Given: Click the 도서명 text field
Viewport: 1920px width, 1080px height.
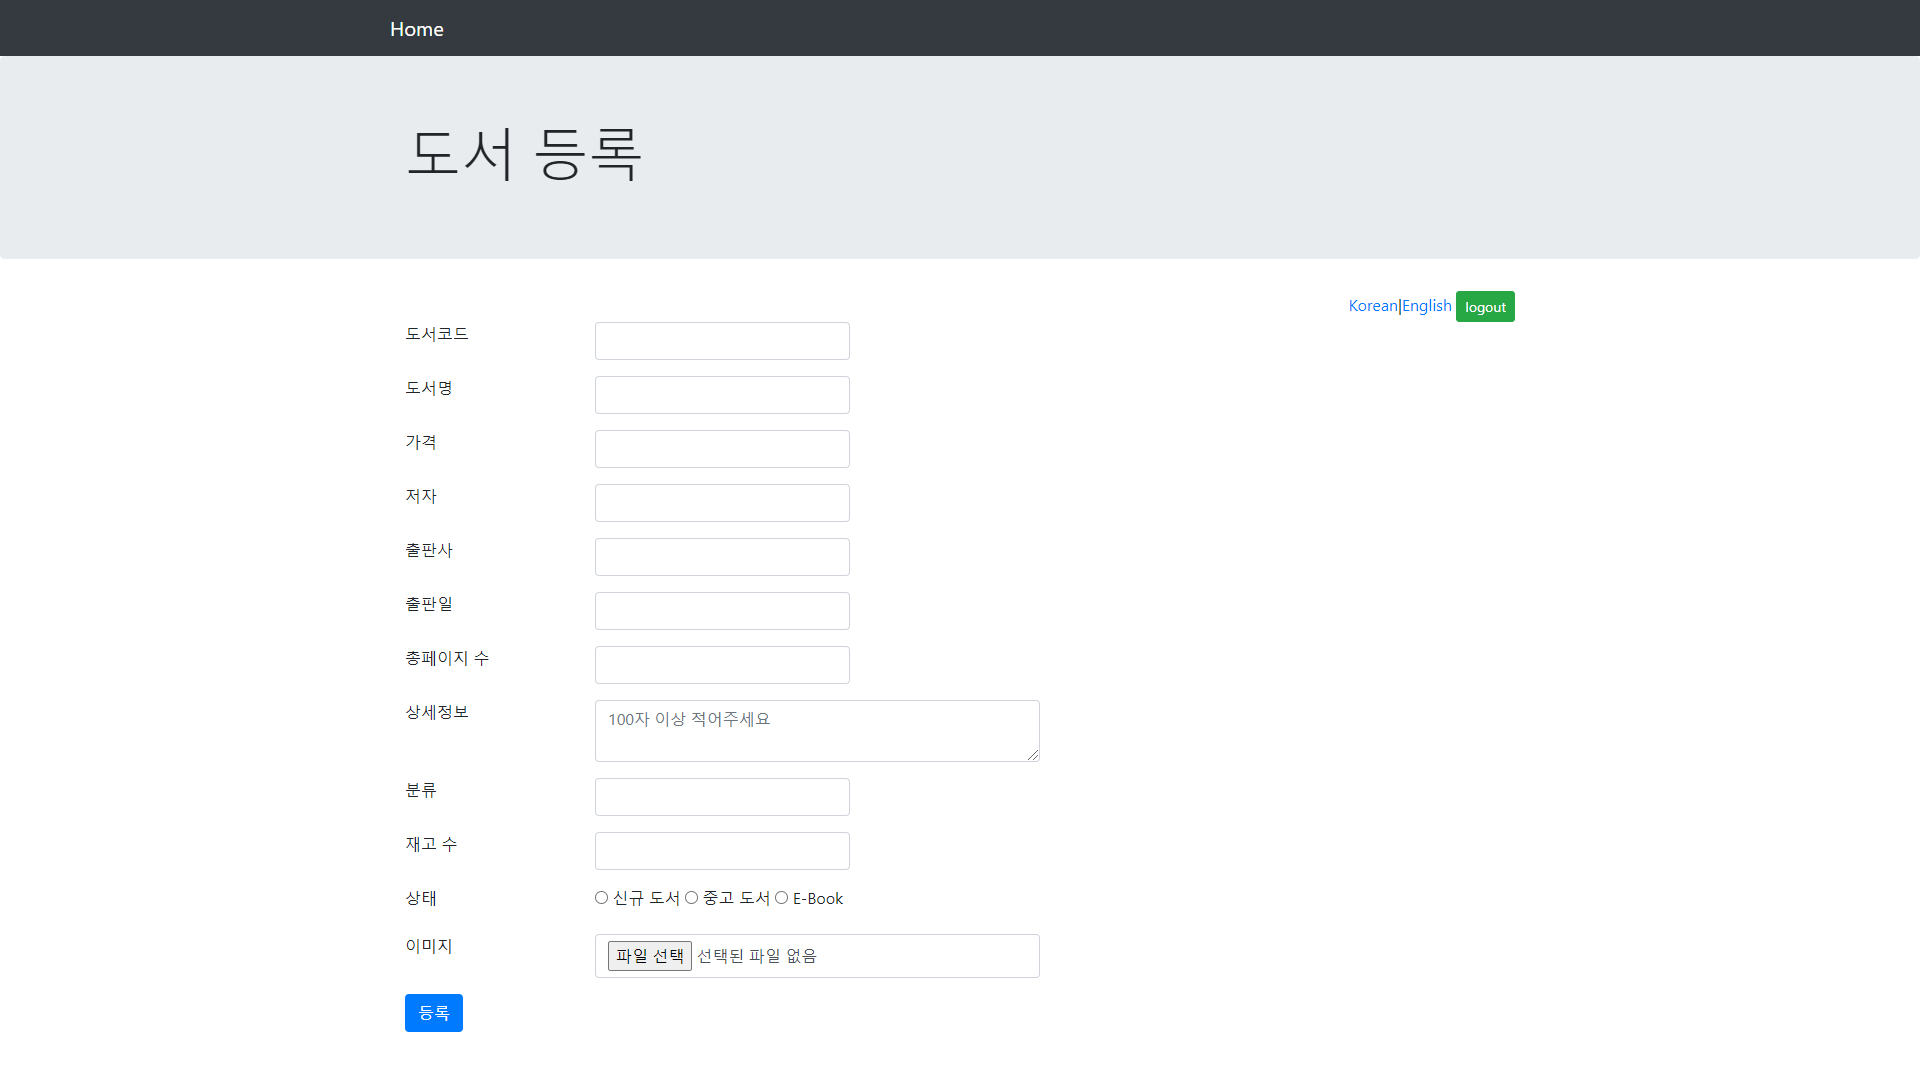Looking at the screenshot, I should (721, 395).
